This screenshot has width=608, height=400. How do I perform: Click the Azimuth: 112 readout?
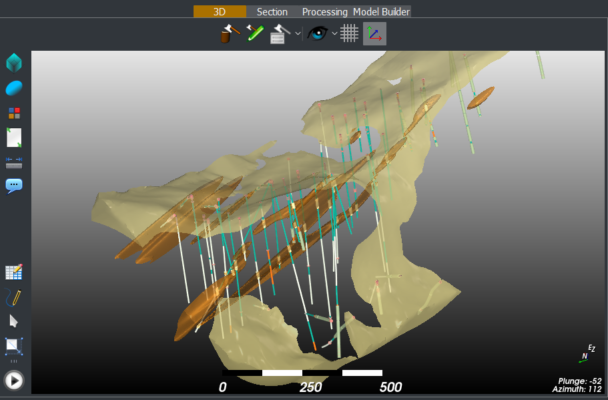click(x=577, y=389)
